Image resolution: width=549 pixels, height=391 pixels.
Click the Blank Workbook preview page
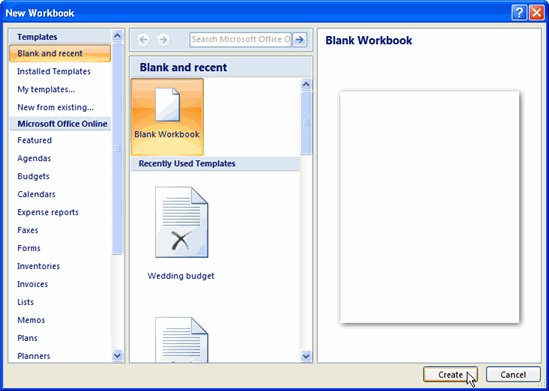tap(430, 207)
